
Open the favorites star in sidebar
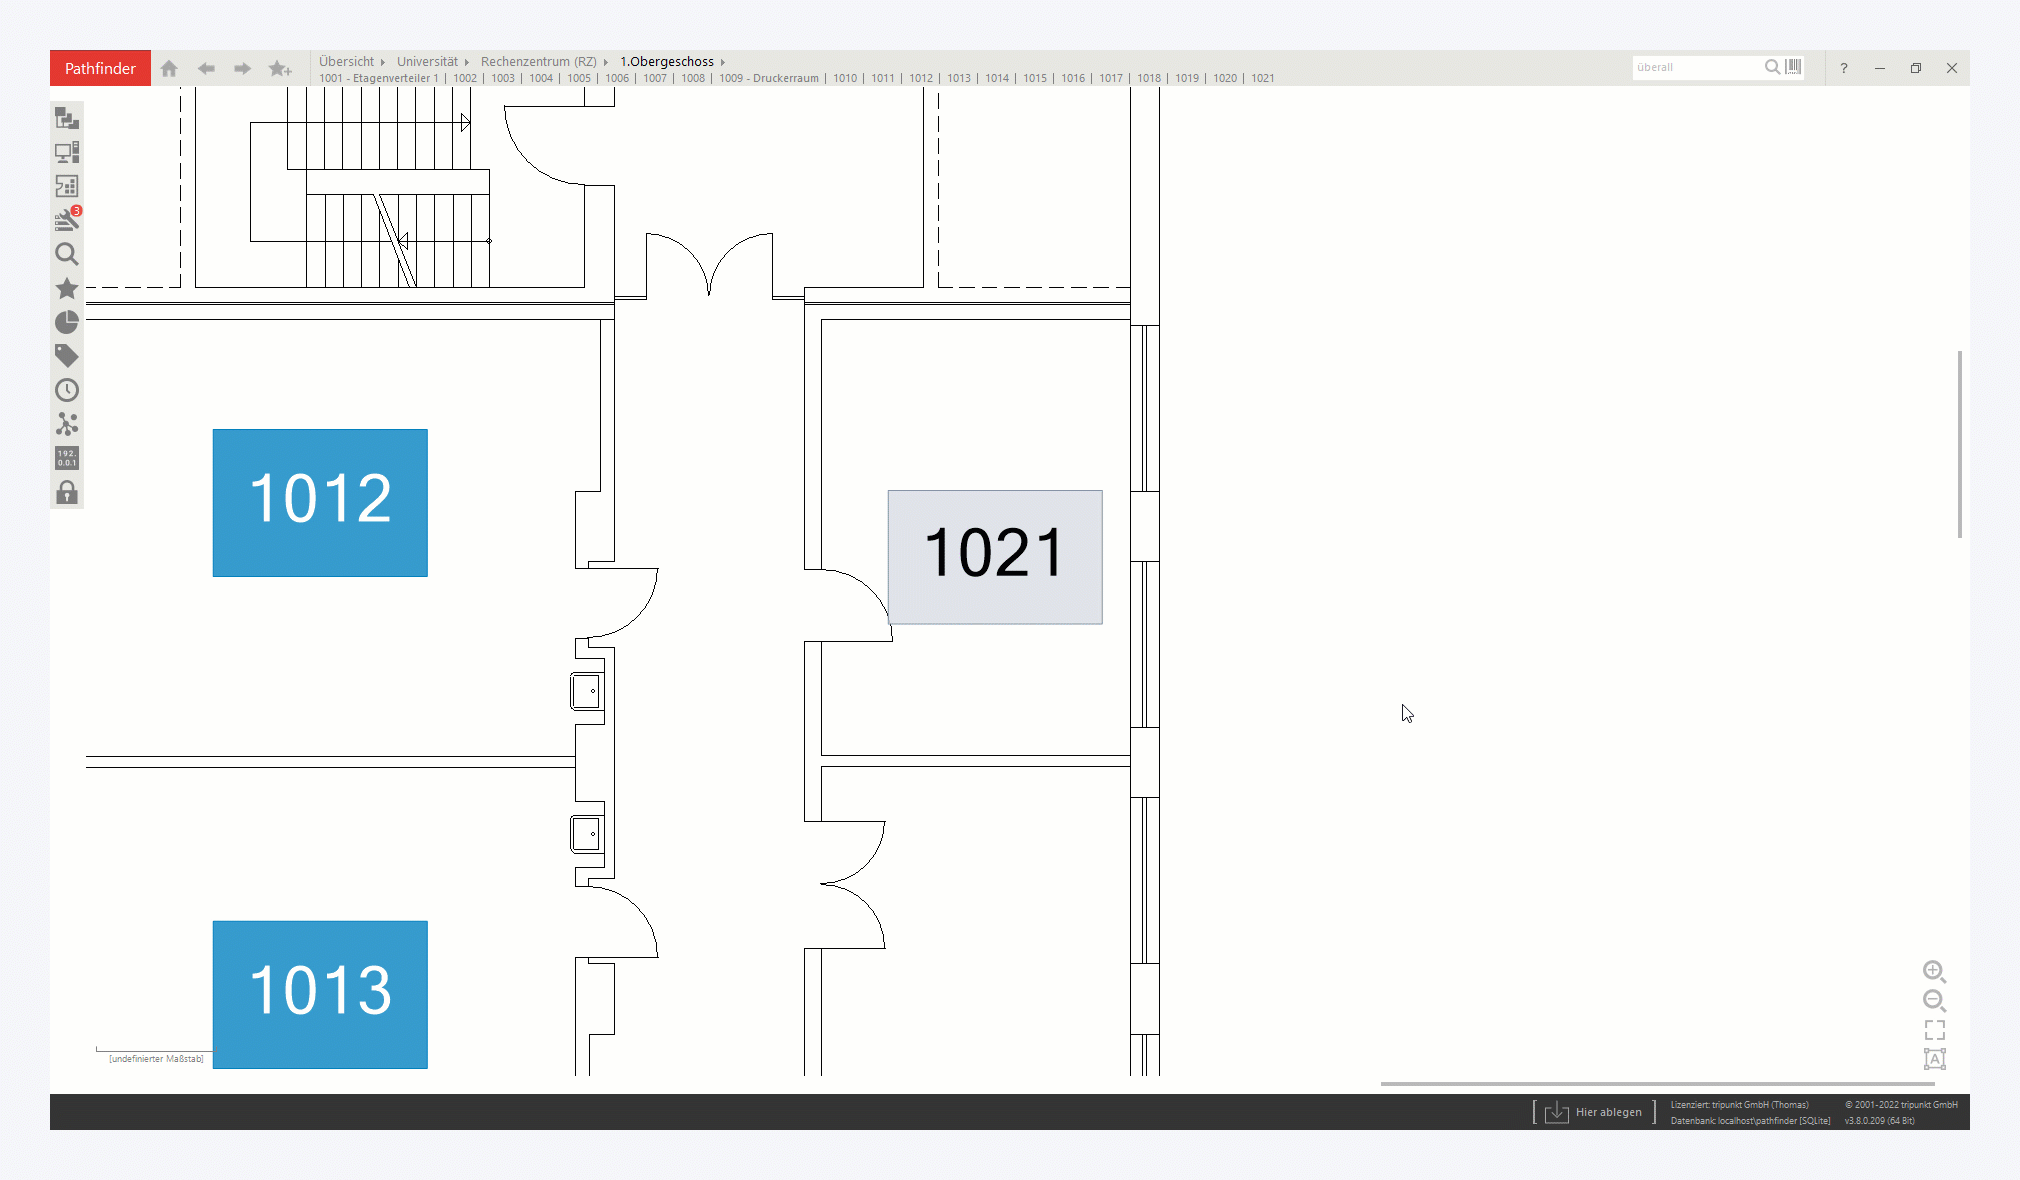[67, 288]
